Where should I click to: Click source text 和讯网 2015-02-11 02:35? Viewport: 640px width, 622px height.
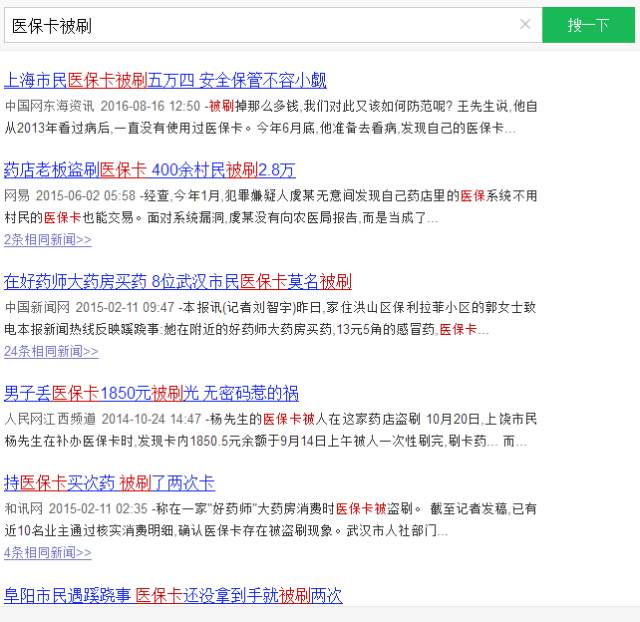tap(76, 509)
